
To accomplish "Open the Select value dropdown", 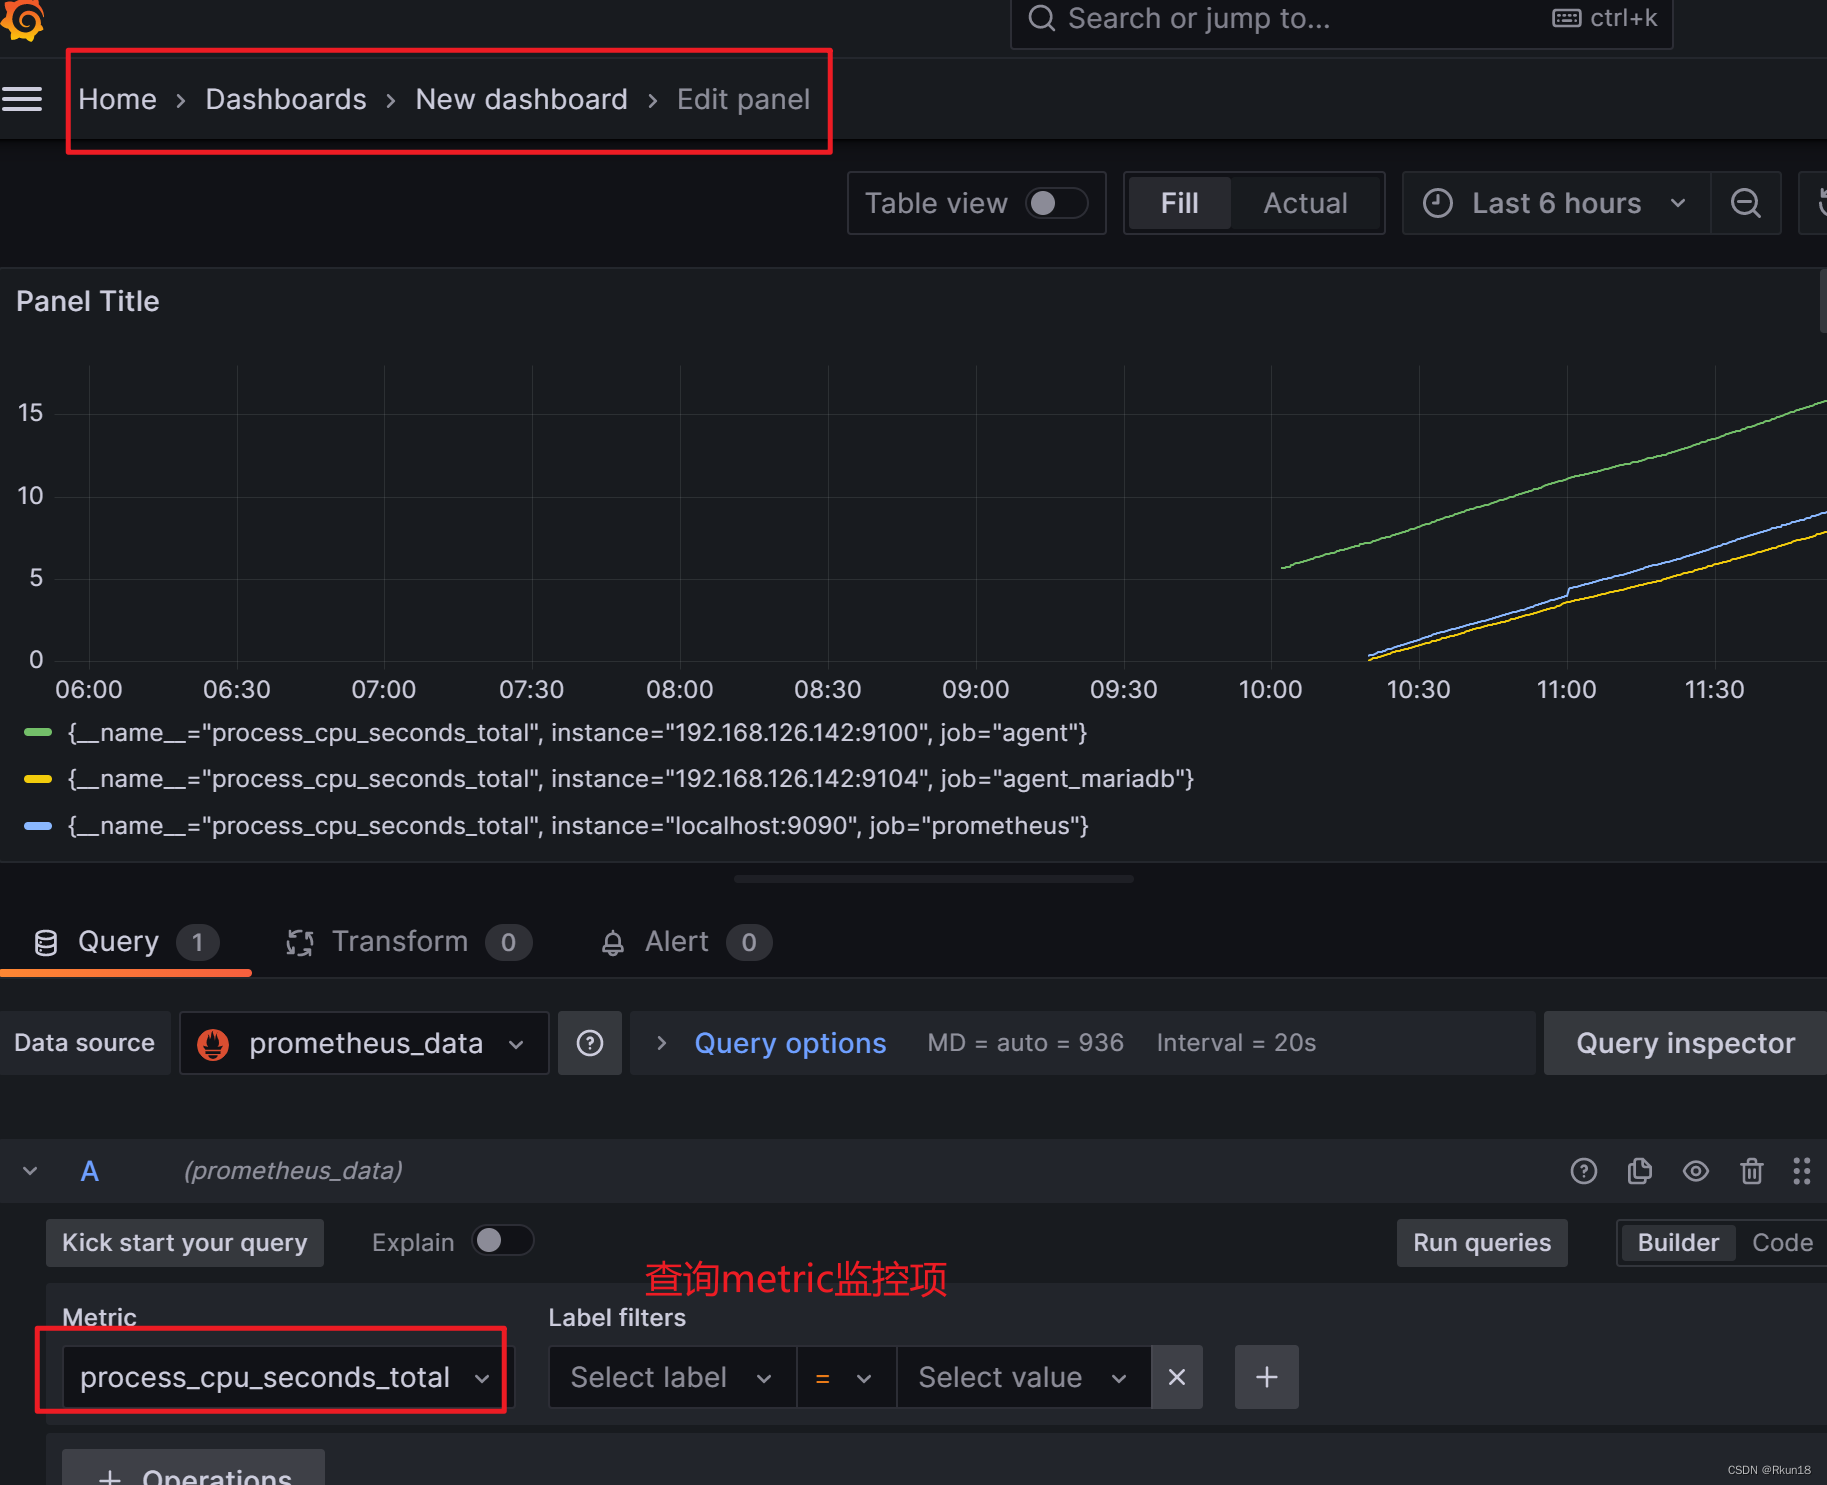I will click(1024, 1377).
